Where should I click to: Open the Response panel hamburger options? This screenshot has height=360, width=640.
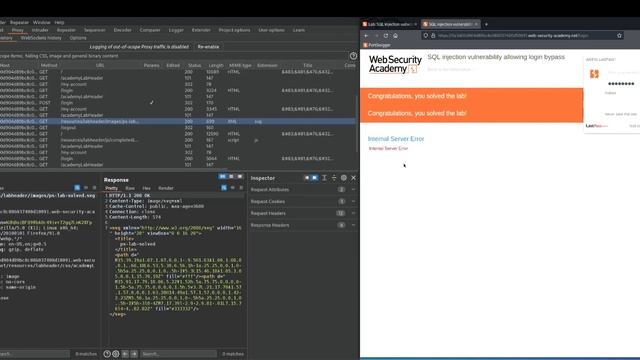point(241,188)
